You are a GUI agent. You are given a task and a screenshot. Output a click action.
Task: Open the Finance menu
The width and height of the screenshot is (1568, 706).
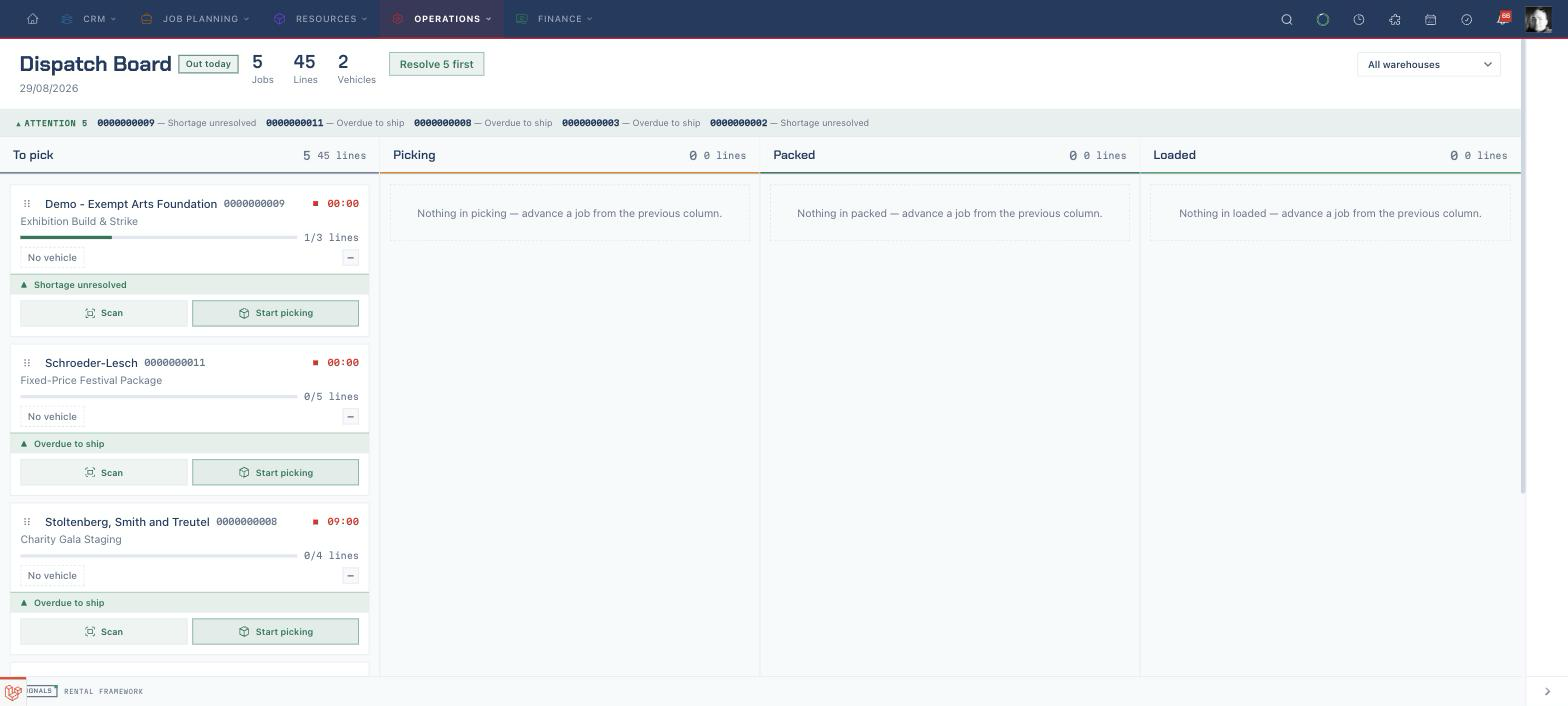(554, 19)
